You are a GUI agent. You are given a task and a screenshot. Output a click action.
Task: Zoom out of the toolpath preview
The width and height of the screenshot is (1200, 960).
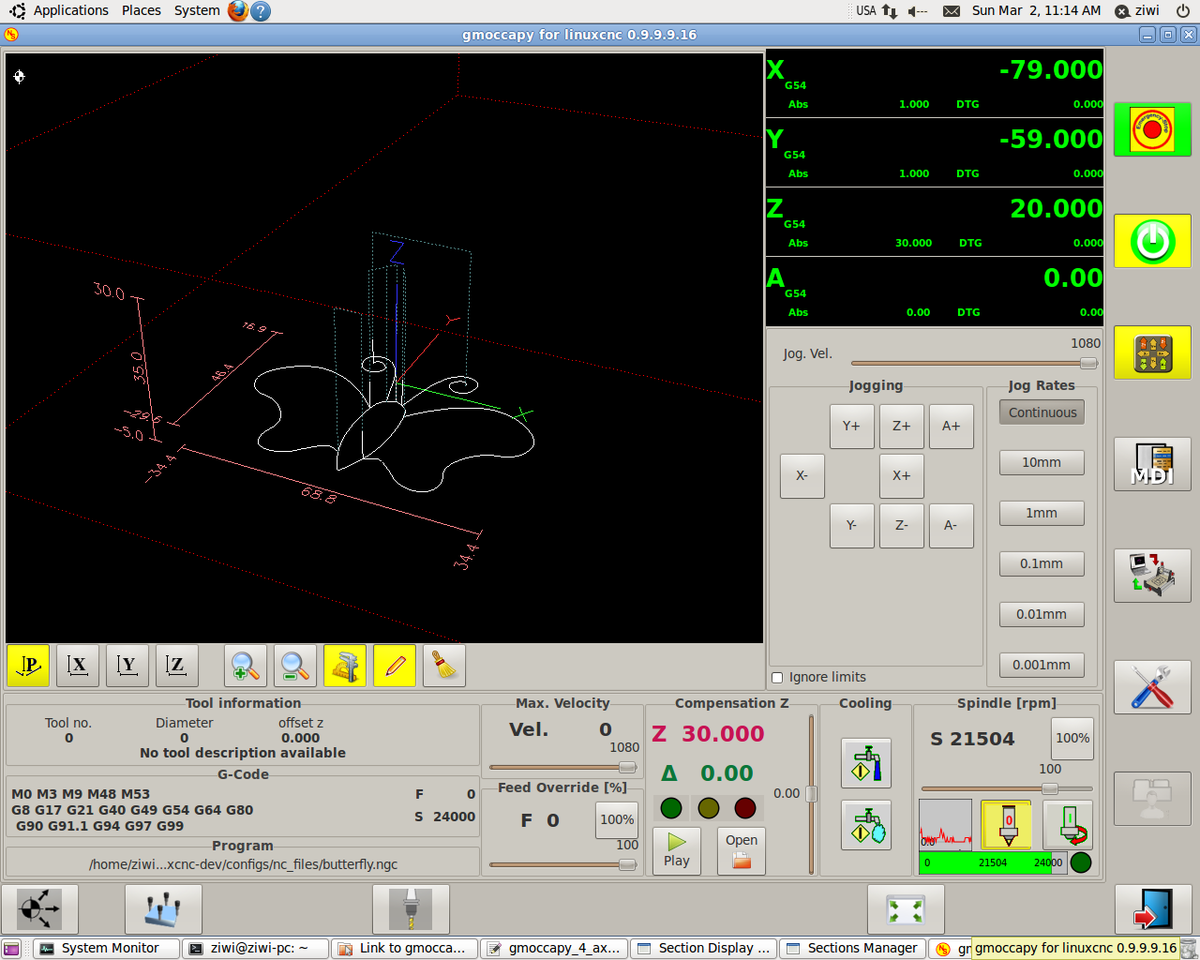(295, 665)
